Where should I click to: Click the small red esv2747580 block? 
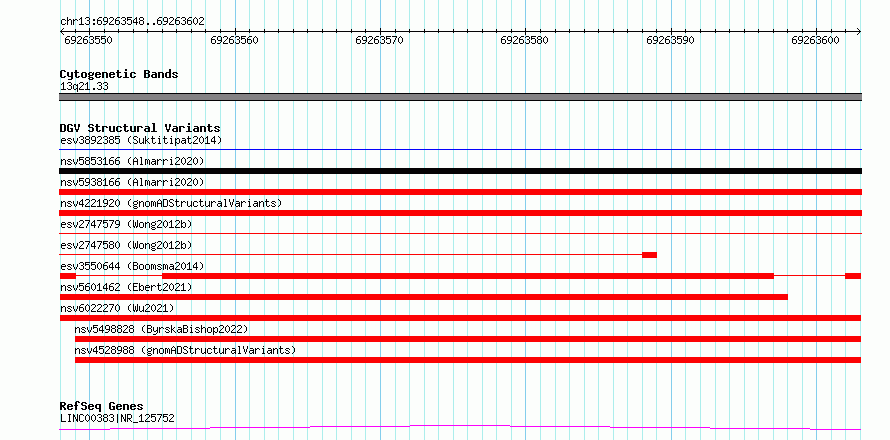pyautogui.click(x=649, y=255)
